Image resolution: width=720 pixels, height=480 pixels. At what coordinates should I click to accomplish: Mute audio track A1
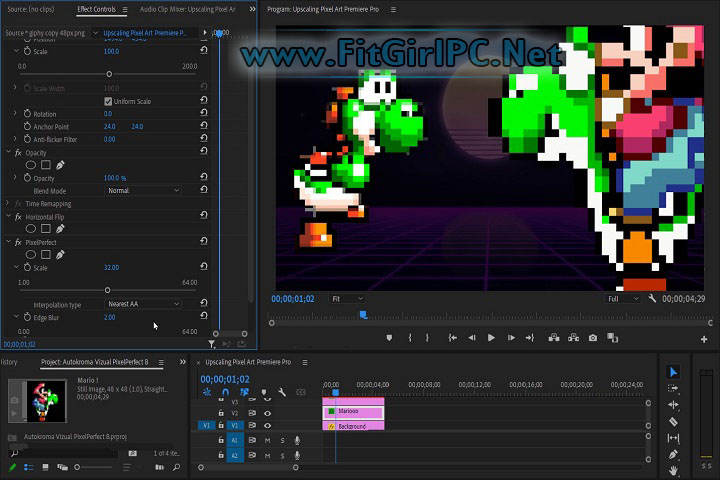click(x=267, y=440)
